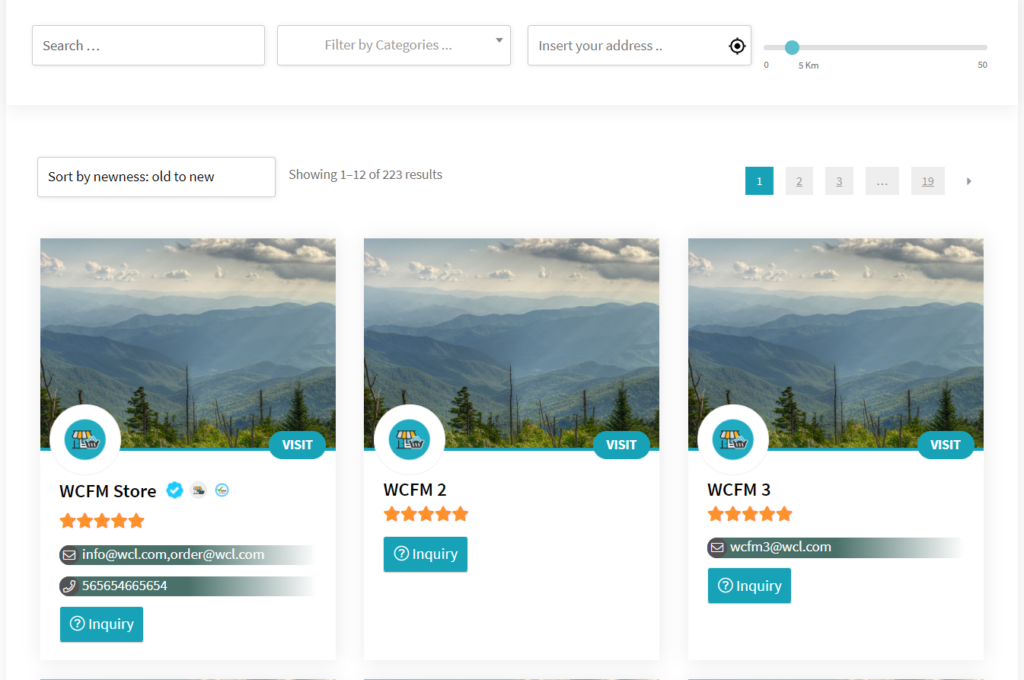Click the next page arrow in pagination
This screenshot has height=680, width=1024.
point(968,181)
